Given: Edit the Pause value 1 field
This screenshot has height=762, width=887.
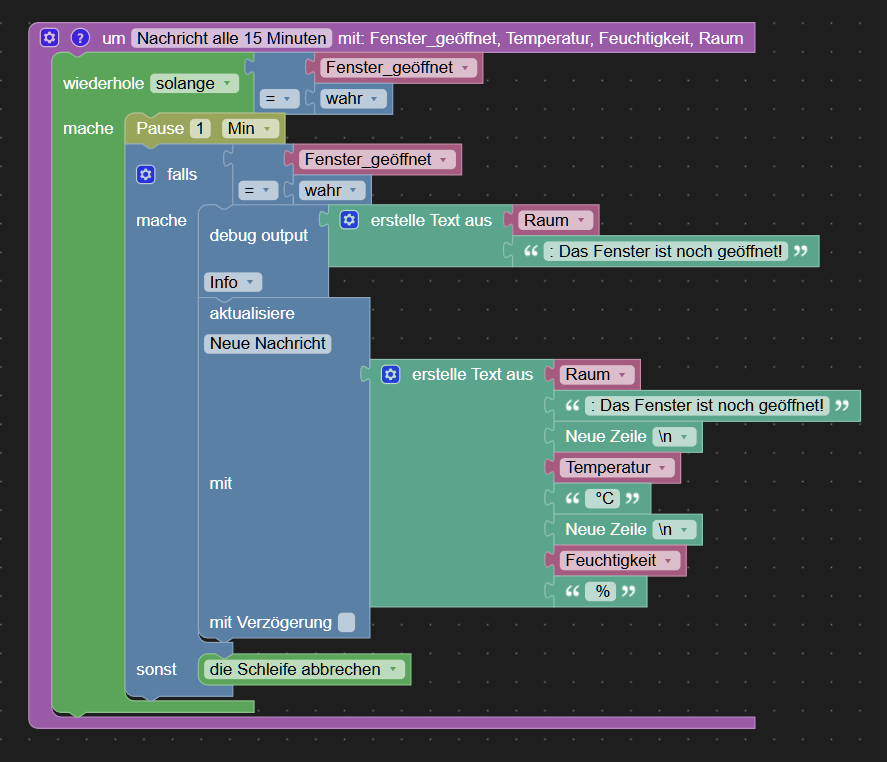Looking at the screenshot, I should coord(200,128).
